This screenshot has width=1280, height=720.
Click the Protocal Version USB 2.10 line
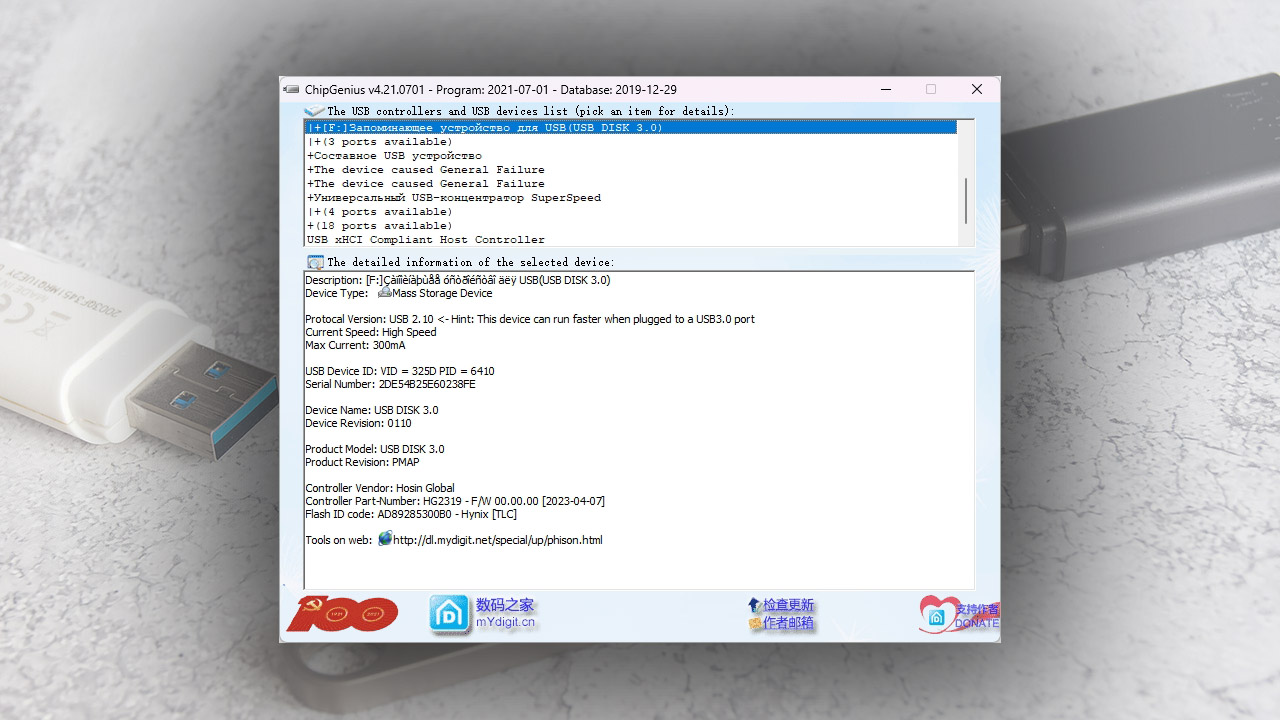pyautogui.click(x=530, y=319)
